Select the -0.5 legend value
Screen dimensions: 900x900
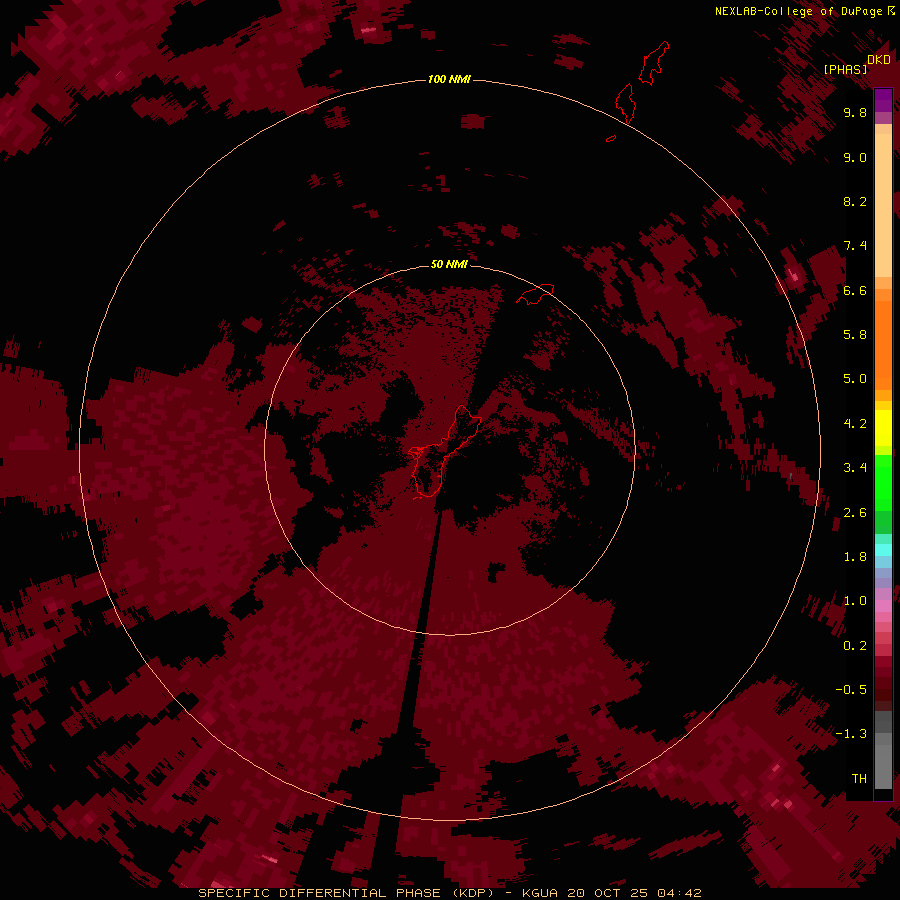[x=851, y=690]
